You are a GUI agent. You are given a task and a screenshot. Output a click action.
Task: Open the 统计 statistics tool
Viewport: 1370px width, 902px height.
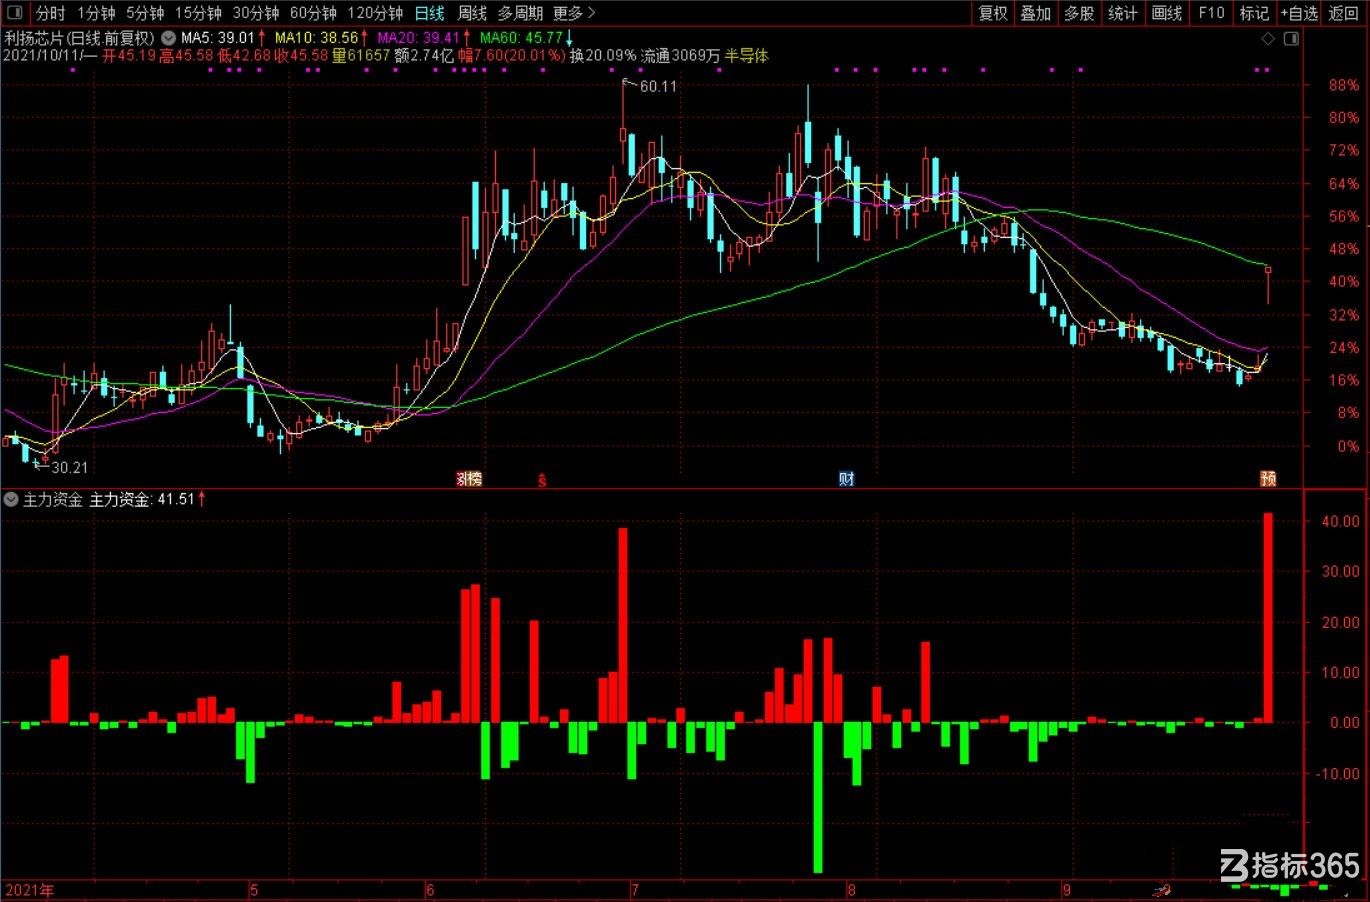click(1123, 13)
